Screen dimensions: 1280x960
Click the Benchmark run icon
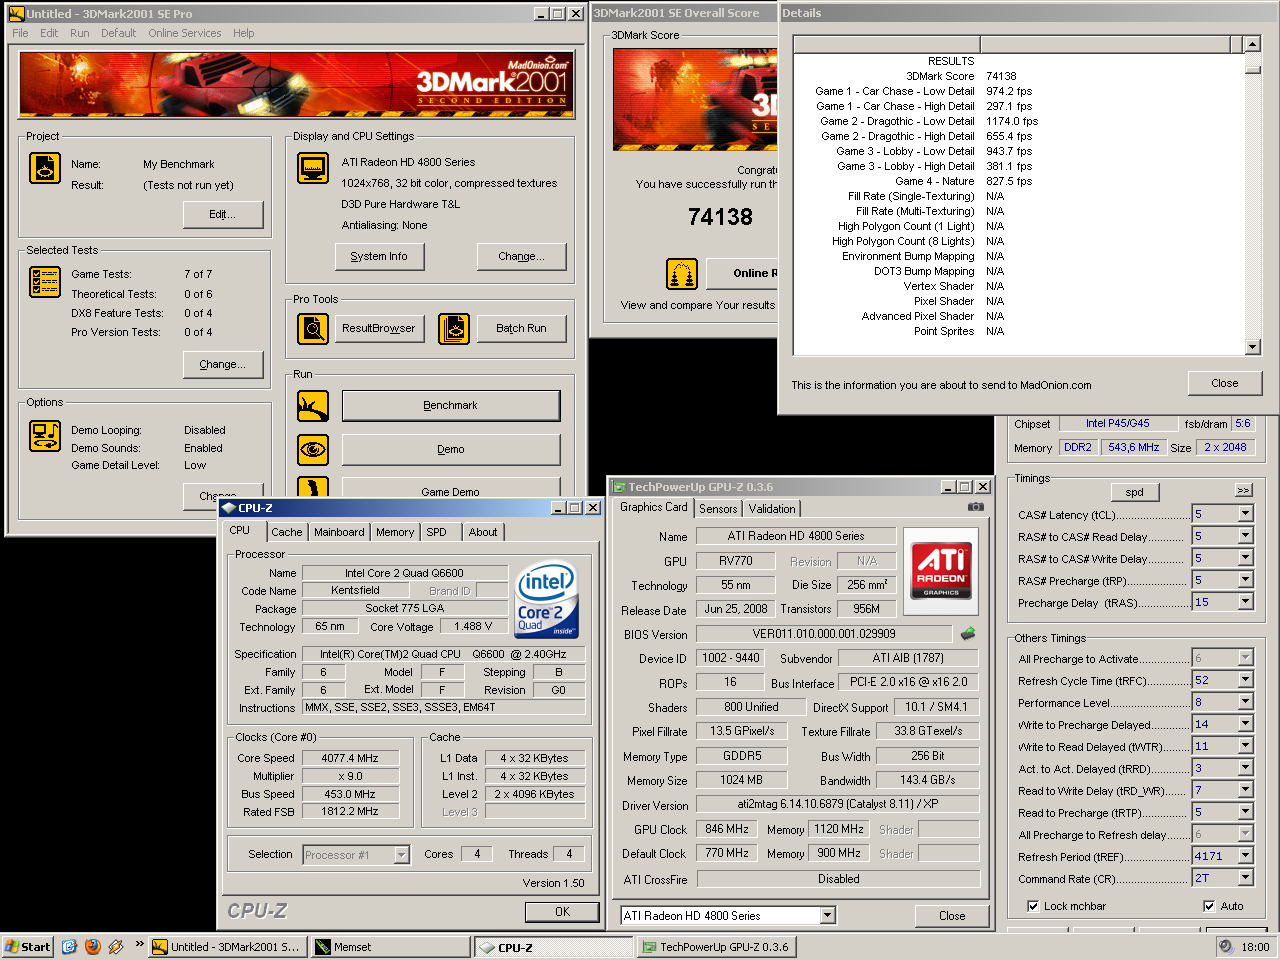313,406
